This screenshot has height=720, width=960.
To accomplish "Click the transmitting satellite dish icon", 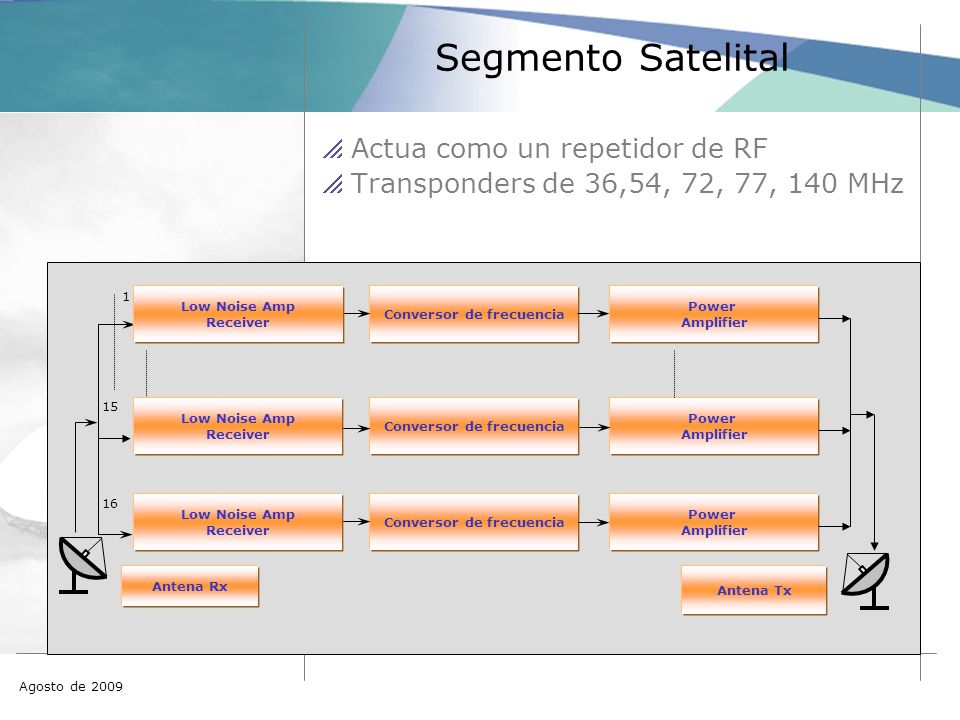I will 866,581.
